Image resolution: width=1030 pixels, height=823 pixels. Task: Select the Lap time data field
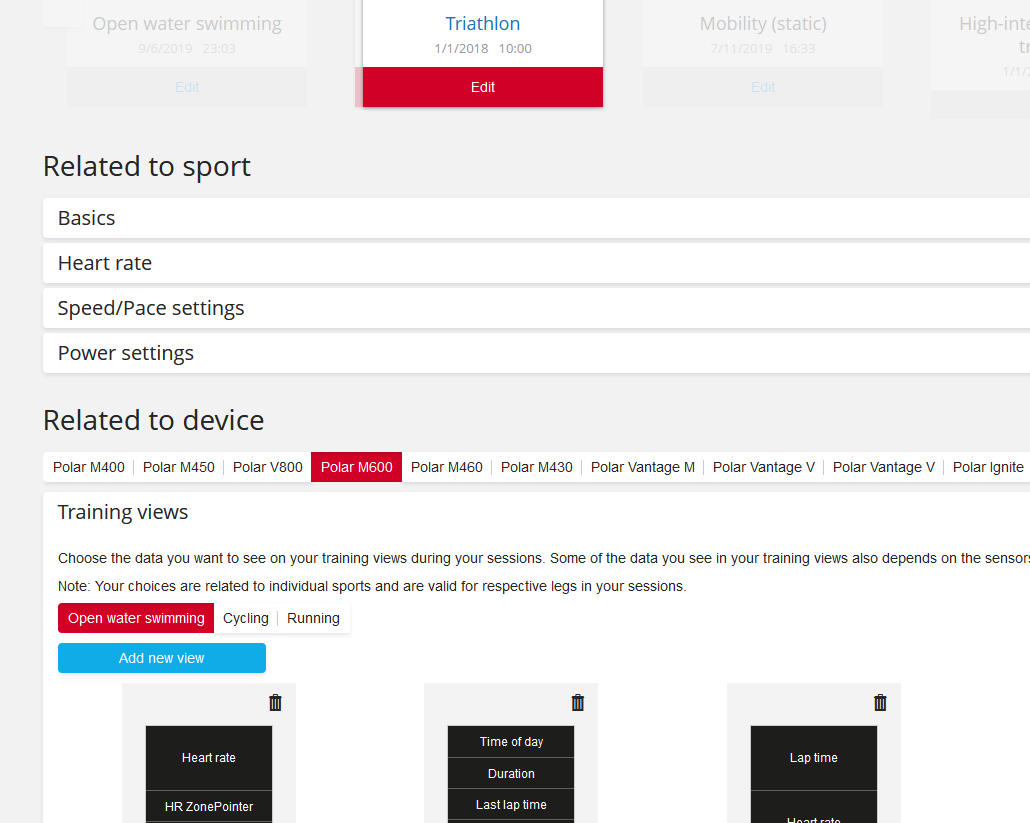tap(813, 757)
